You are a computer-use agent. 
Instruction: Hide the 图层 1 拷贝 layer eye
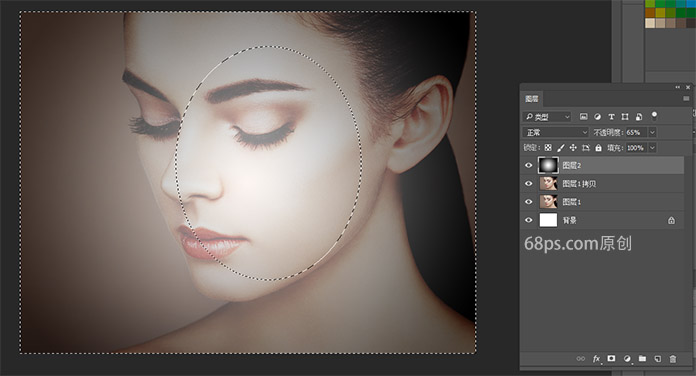(528, 183)
